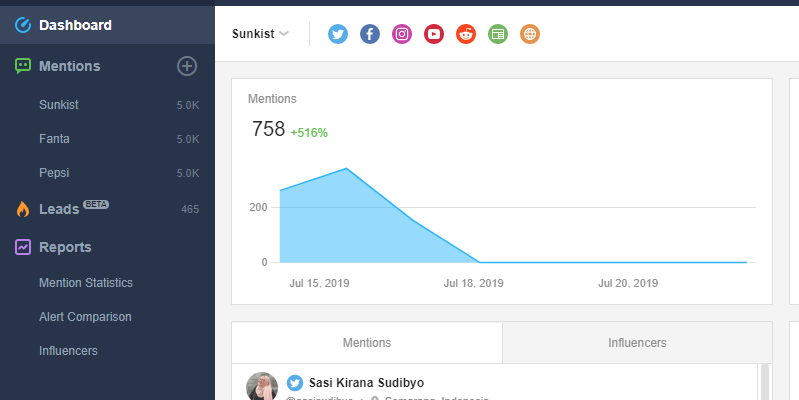Open the Dashboard page

click(x=107, y=25)
